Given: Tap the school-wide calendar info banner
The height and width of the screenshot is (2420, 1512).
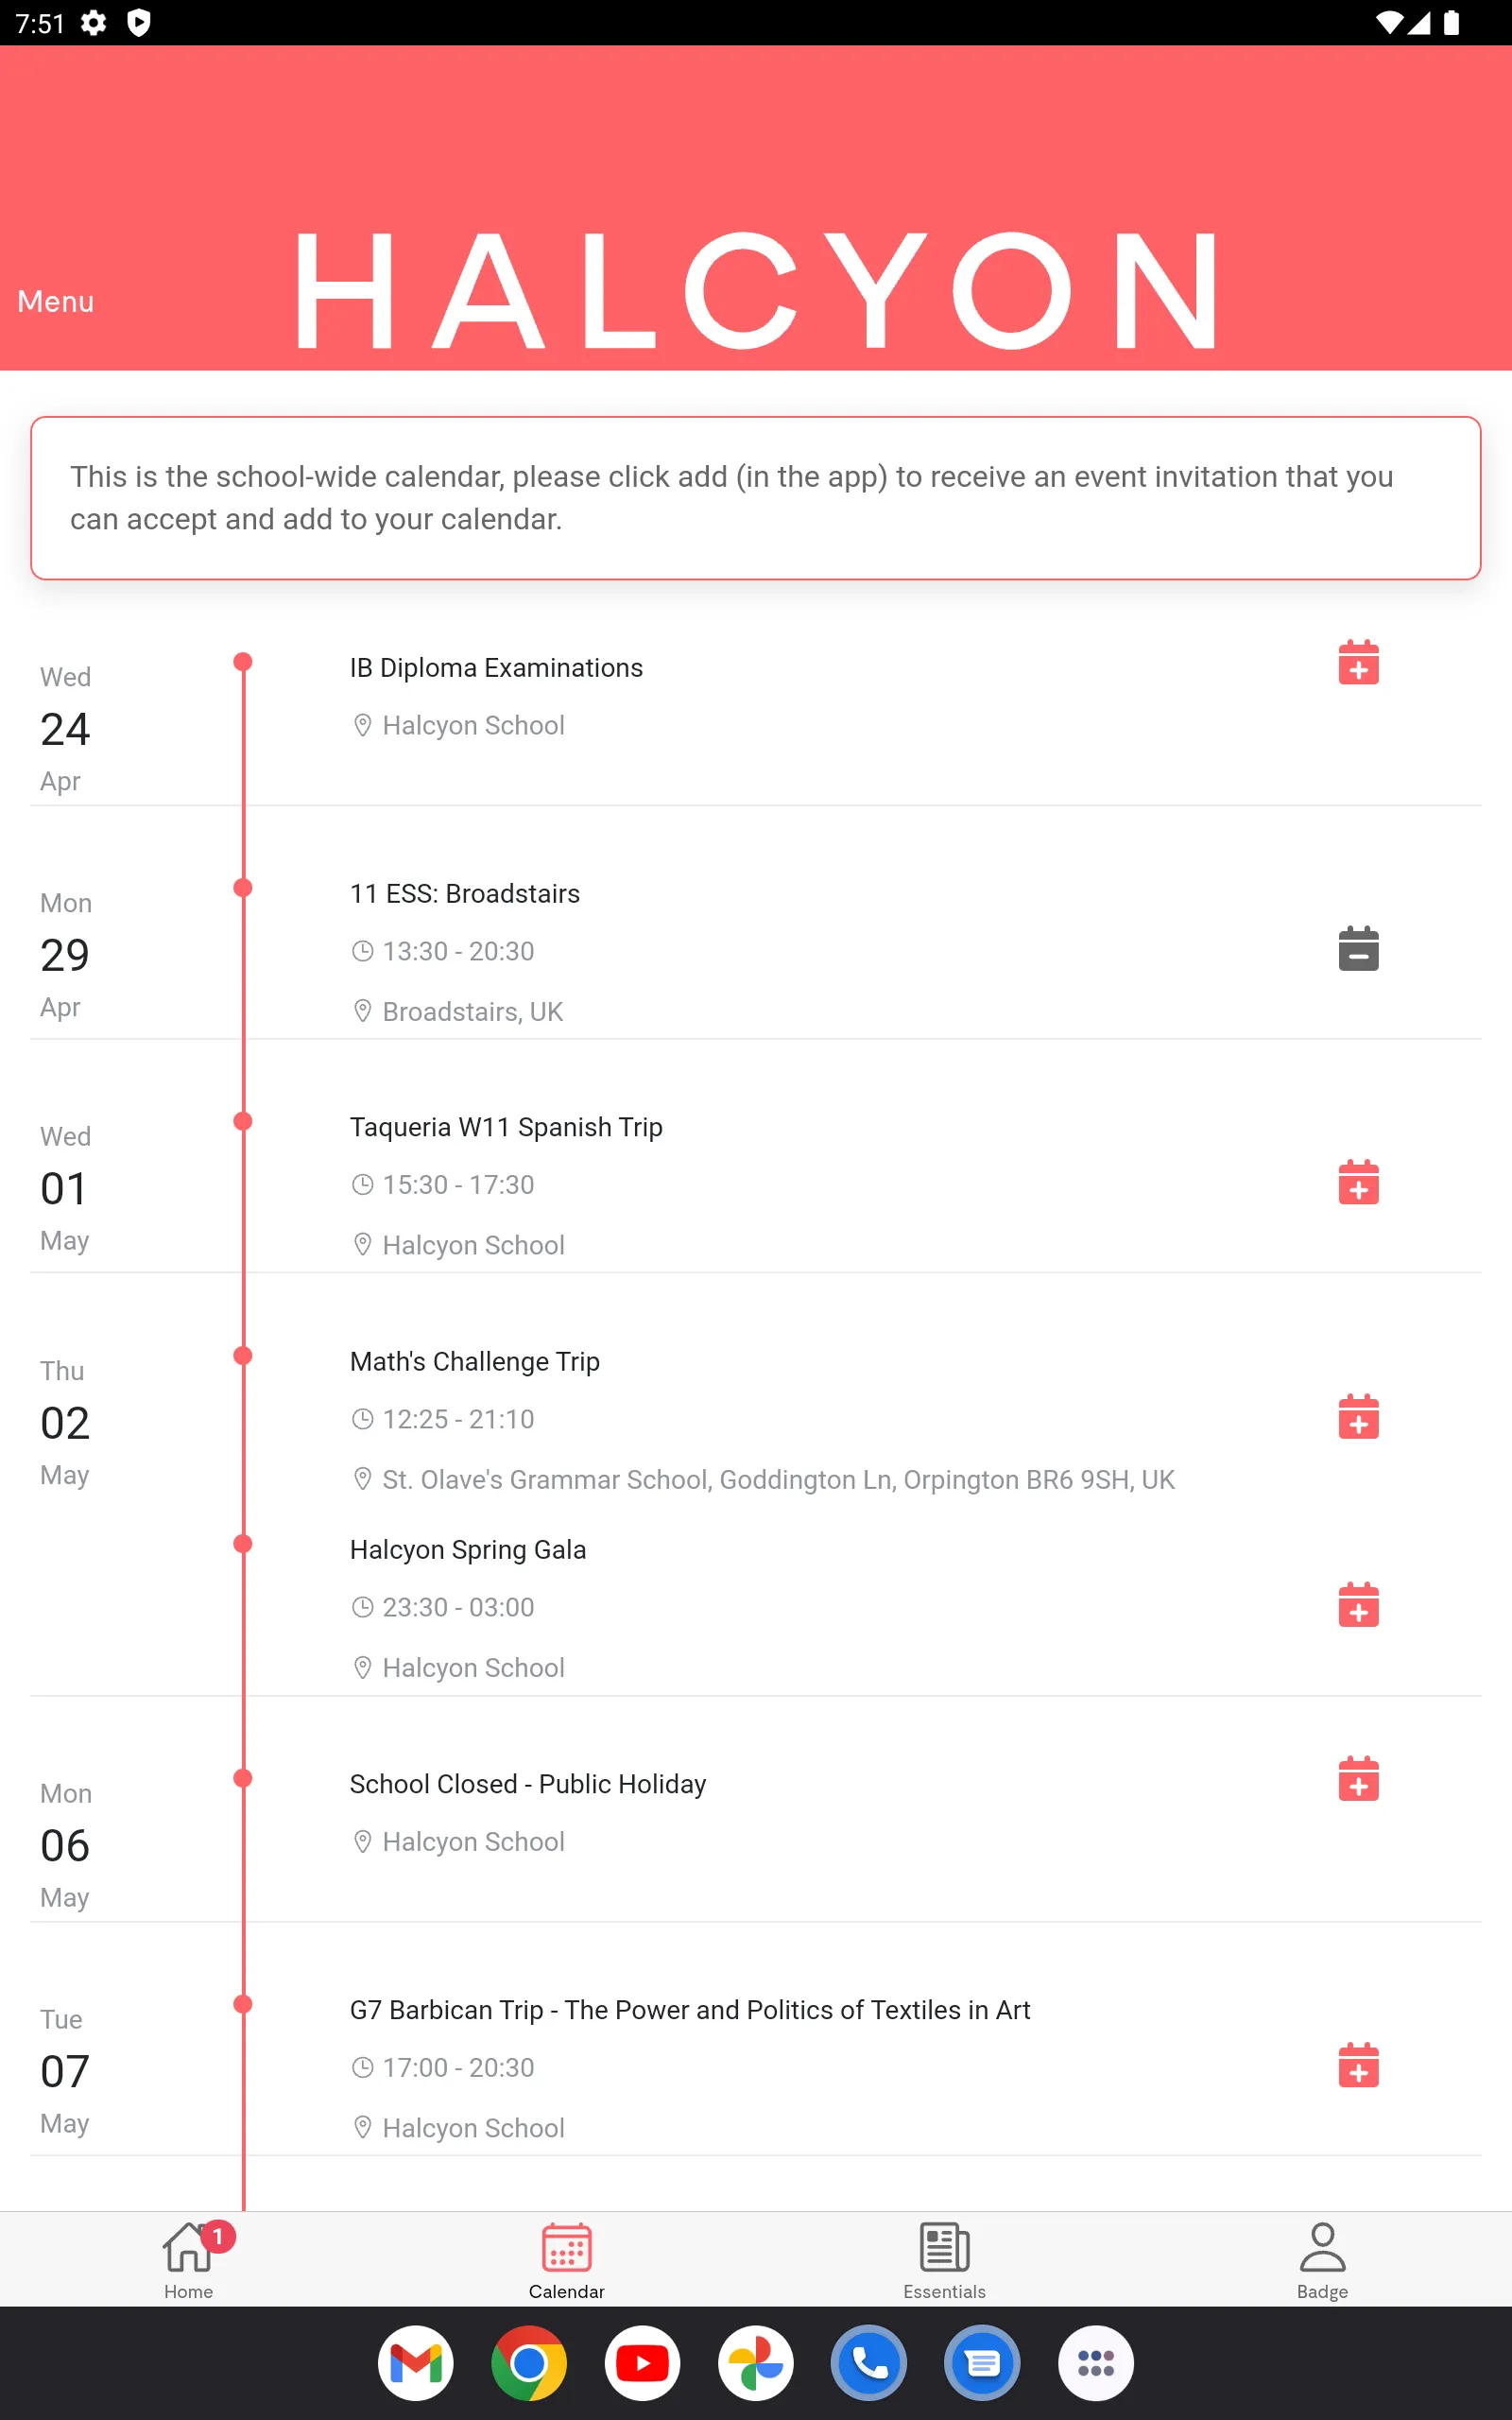Looking at the screenshot, I should (x=756, y=498).
